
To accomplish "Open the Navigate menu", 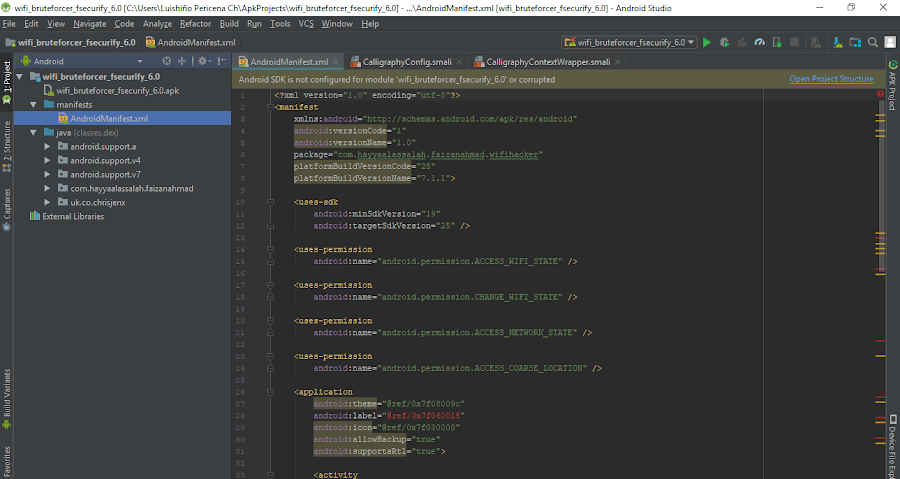I will 90,24.
